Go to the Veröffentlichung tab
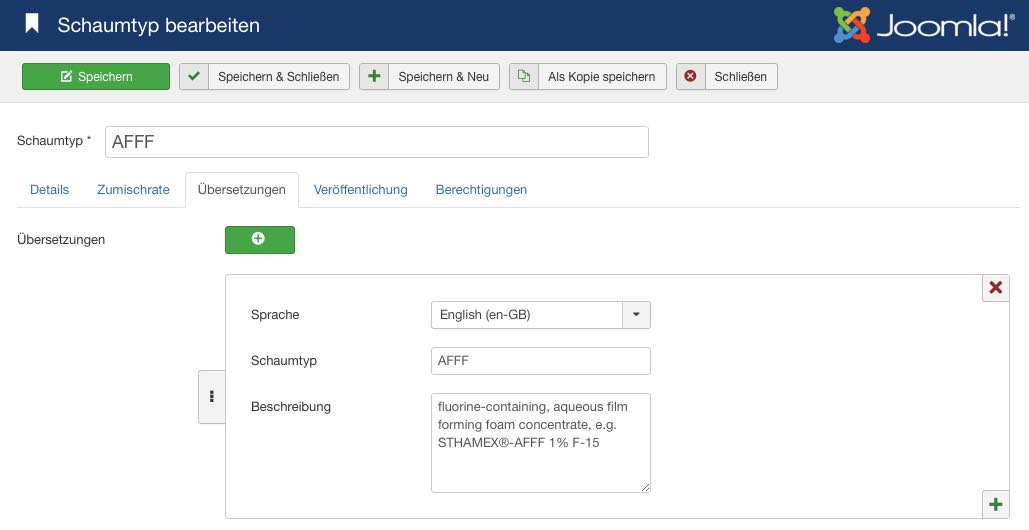Screen dimensions: 1029x530 (x=360, y=190)
